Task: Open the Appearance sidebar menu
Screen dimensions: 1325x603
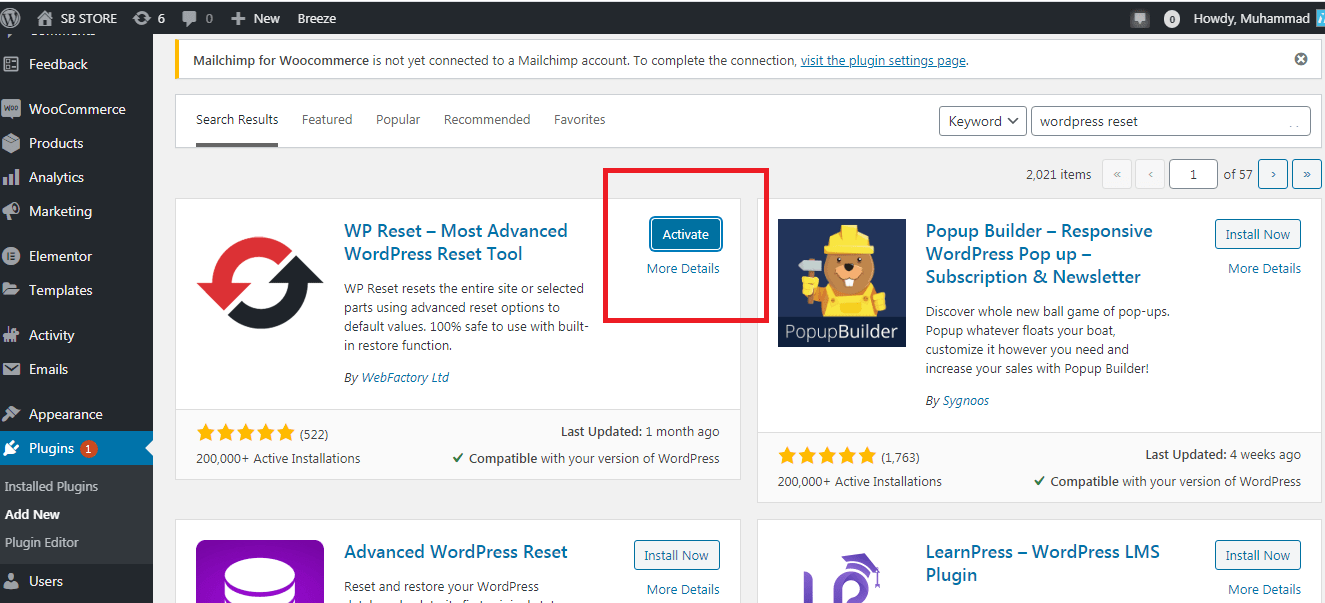Action: click(76, 414)
